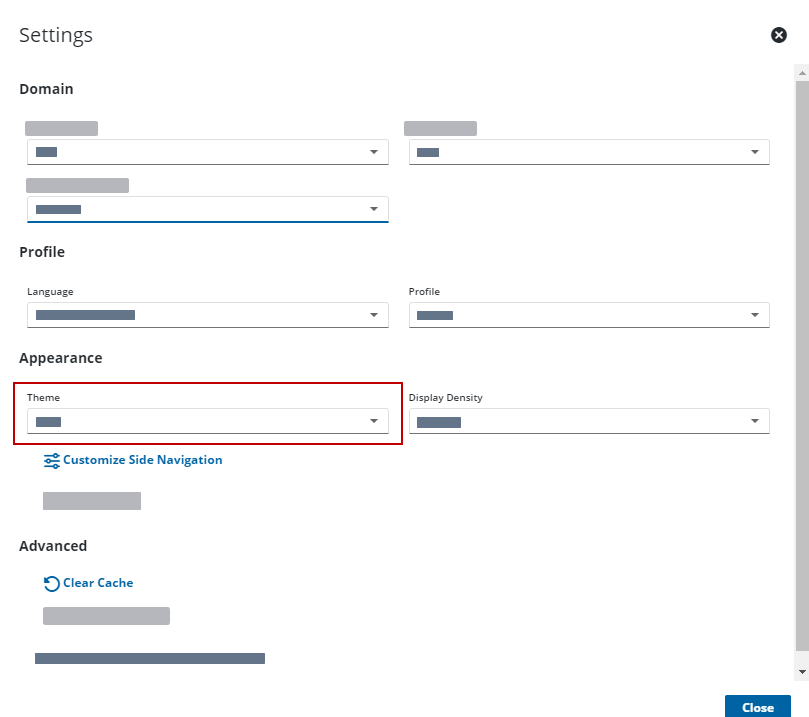Expand the Profile dropdown
809x717 pixels.
589,315
